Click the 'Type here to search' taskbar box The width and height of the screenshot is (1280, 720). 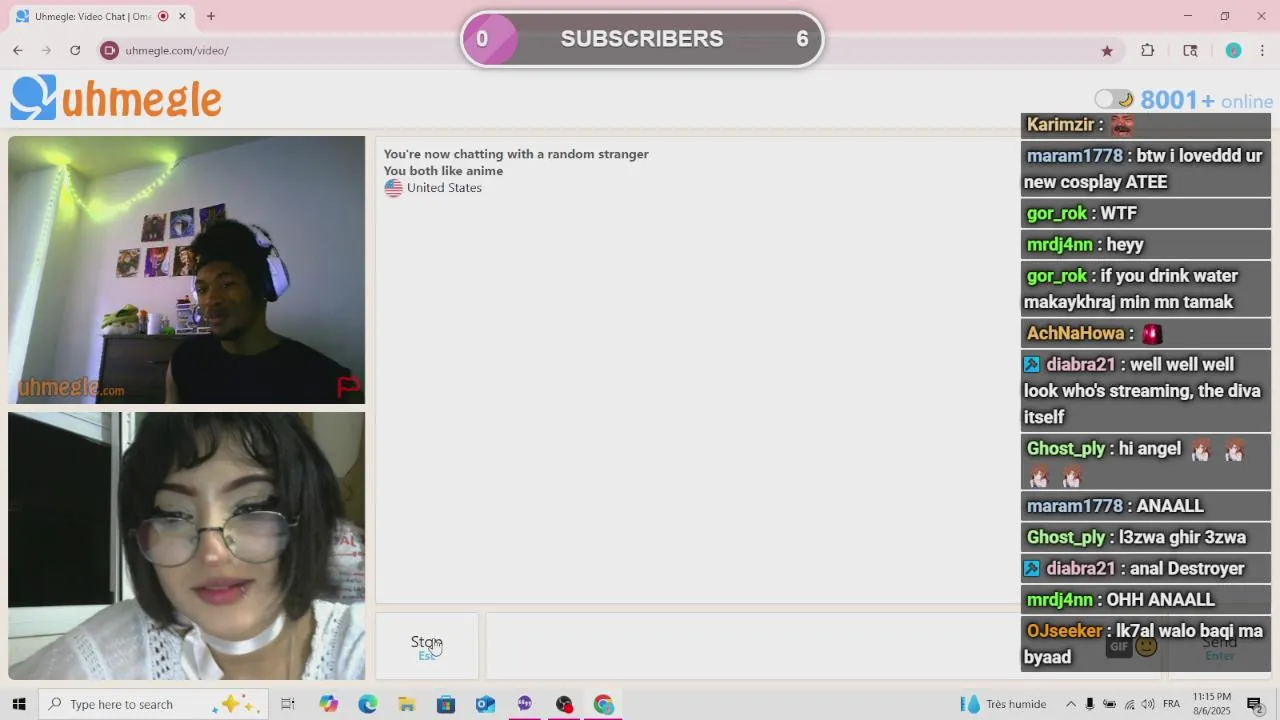pos(155,704)
